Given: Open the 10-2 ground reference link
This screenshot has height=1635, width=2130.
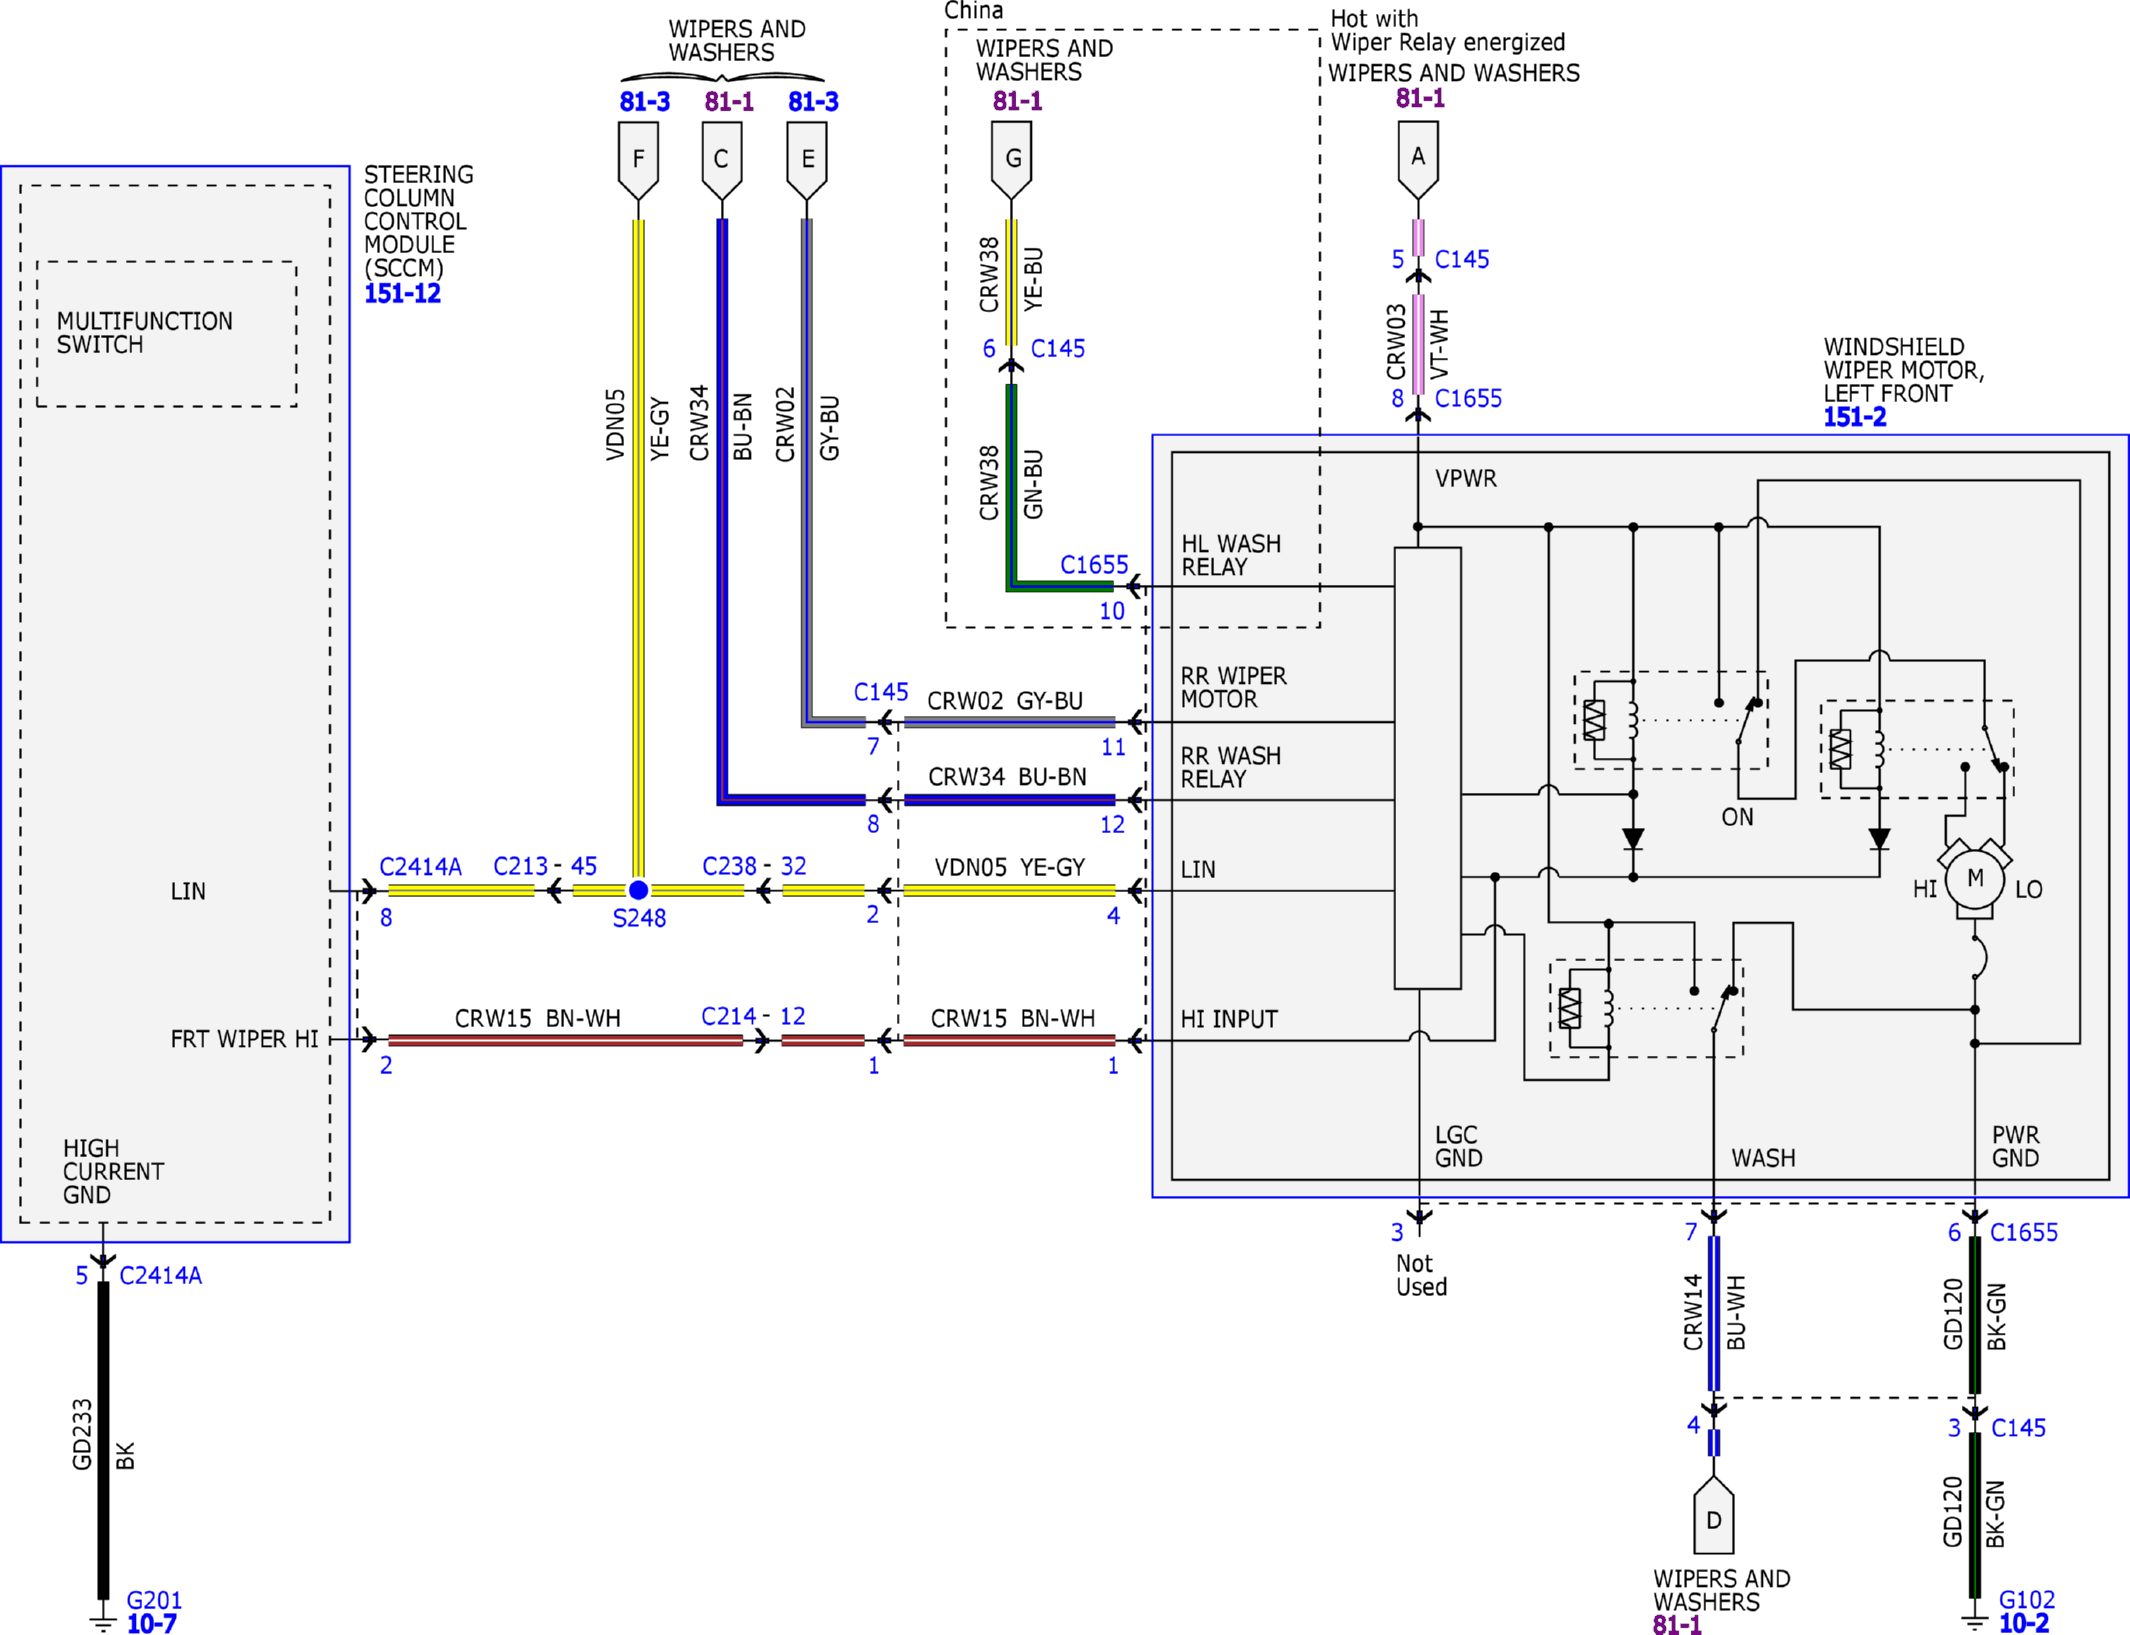Looking at the screenshot, I should coord(2024,1623).
